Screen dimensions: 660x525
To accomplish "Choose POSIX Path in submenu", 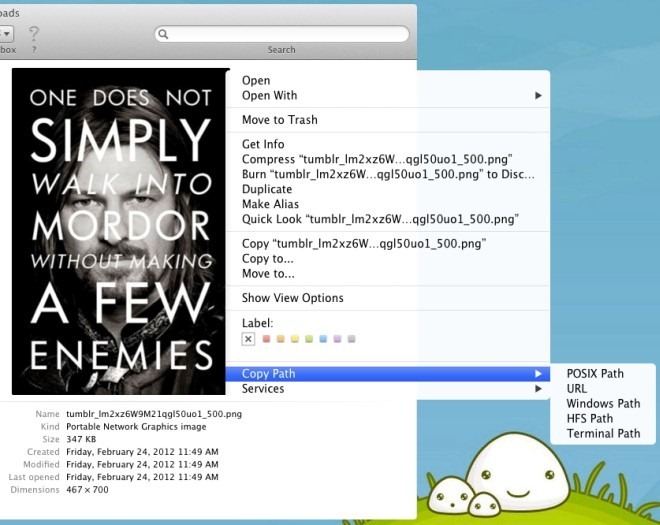I will 603,374.
